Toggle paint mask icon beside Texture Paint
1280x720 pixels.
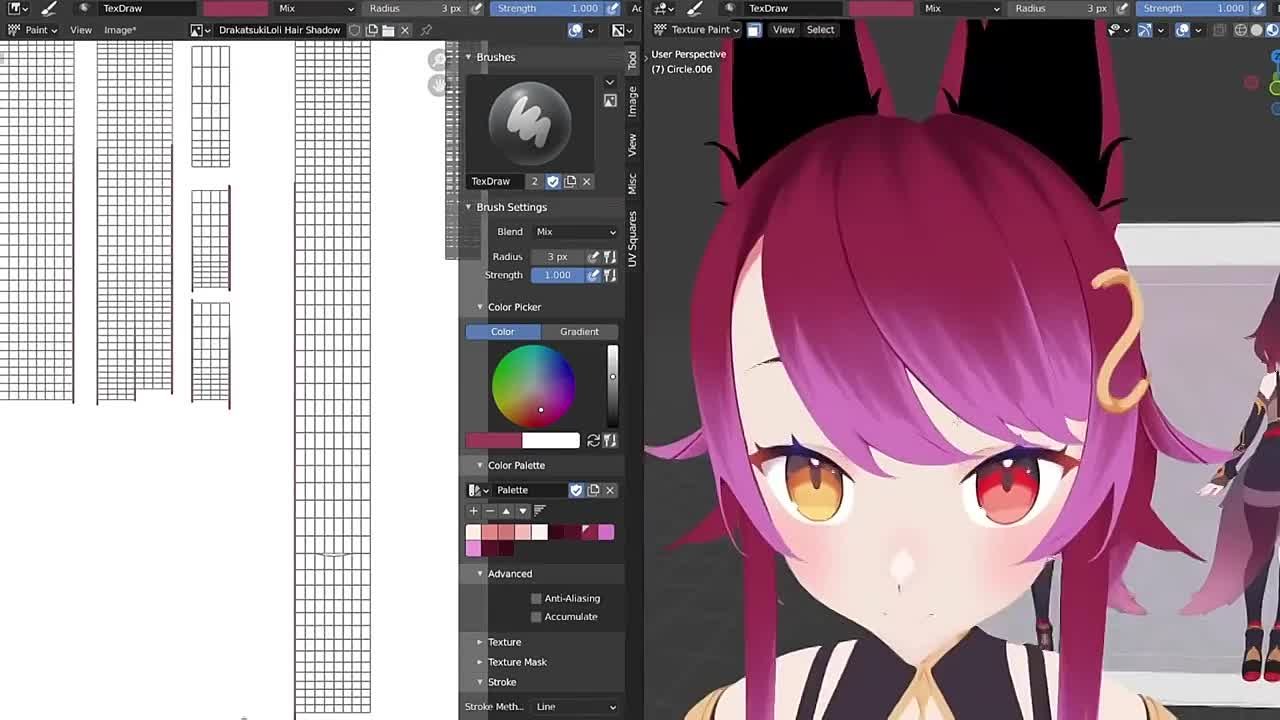tap(754, 30)
